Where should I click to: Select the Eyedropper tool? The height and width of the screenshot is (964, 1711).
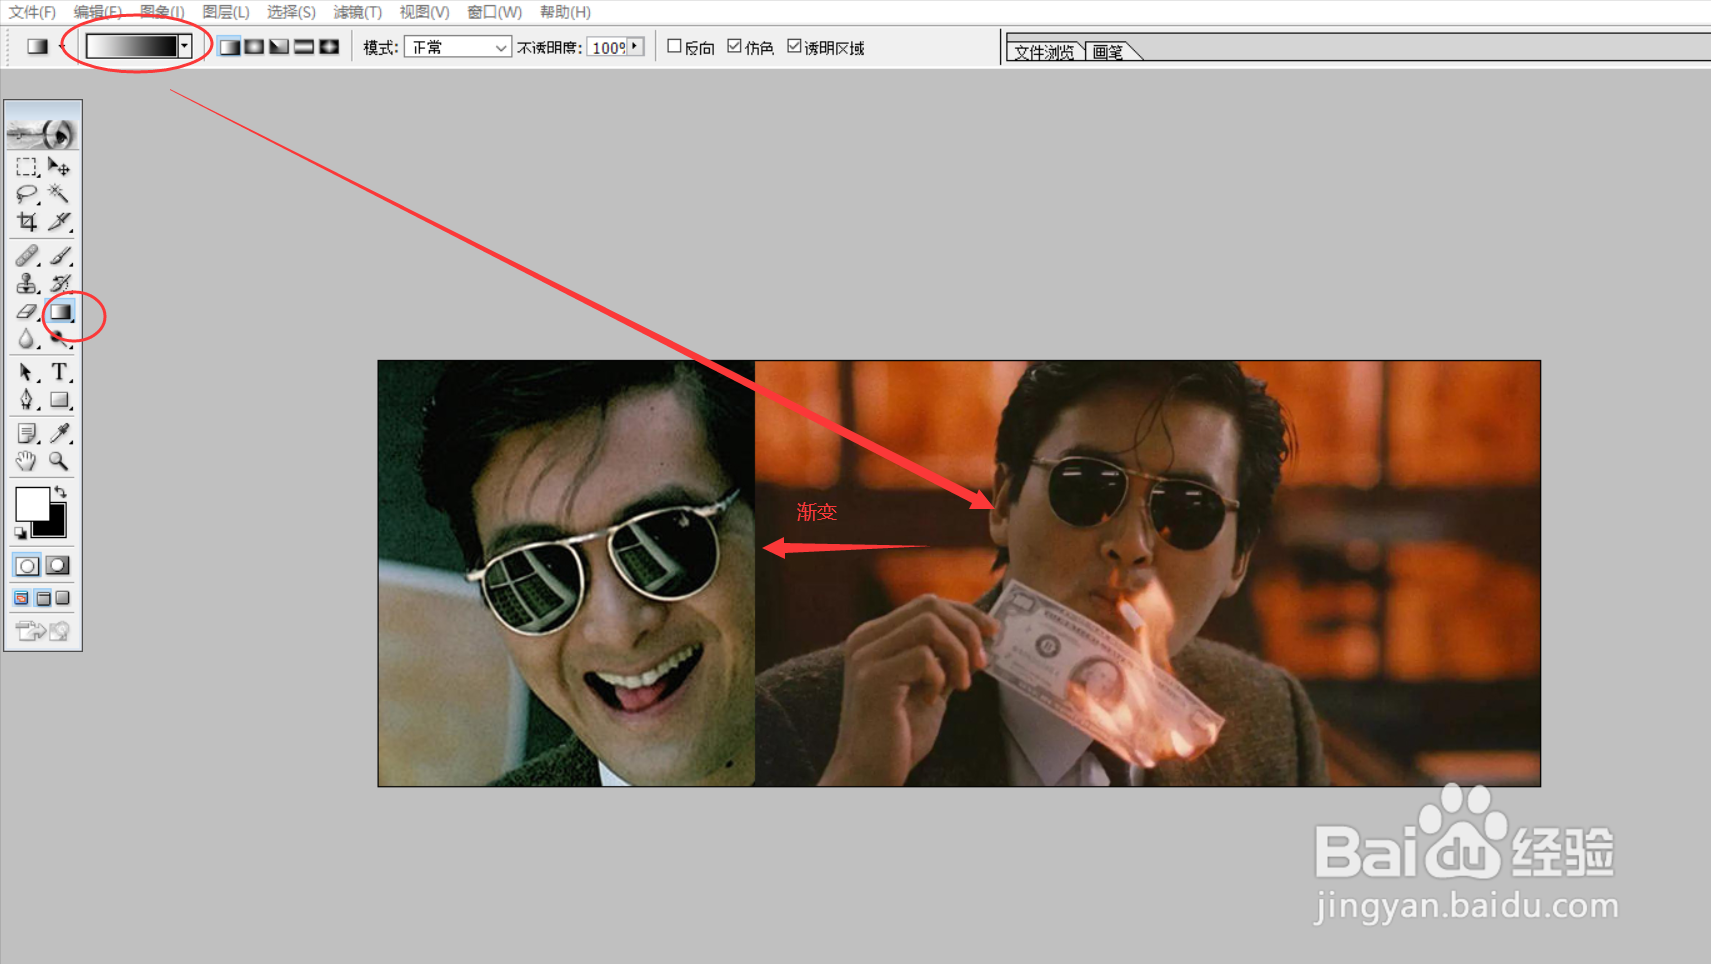coord(59,433)
